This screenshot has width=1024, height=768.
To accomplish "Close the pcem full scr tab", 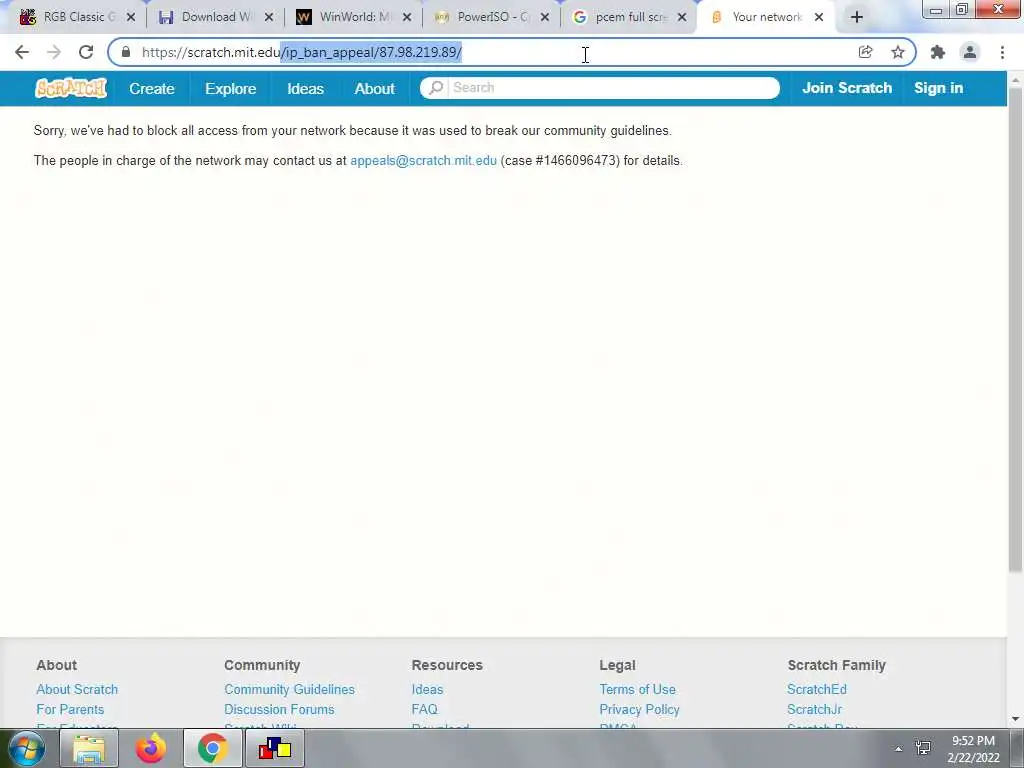I will tap(682, 18).
